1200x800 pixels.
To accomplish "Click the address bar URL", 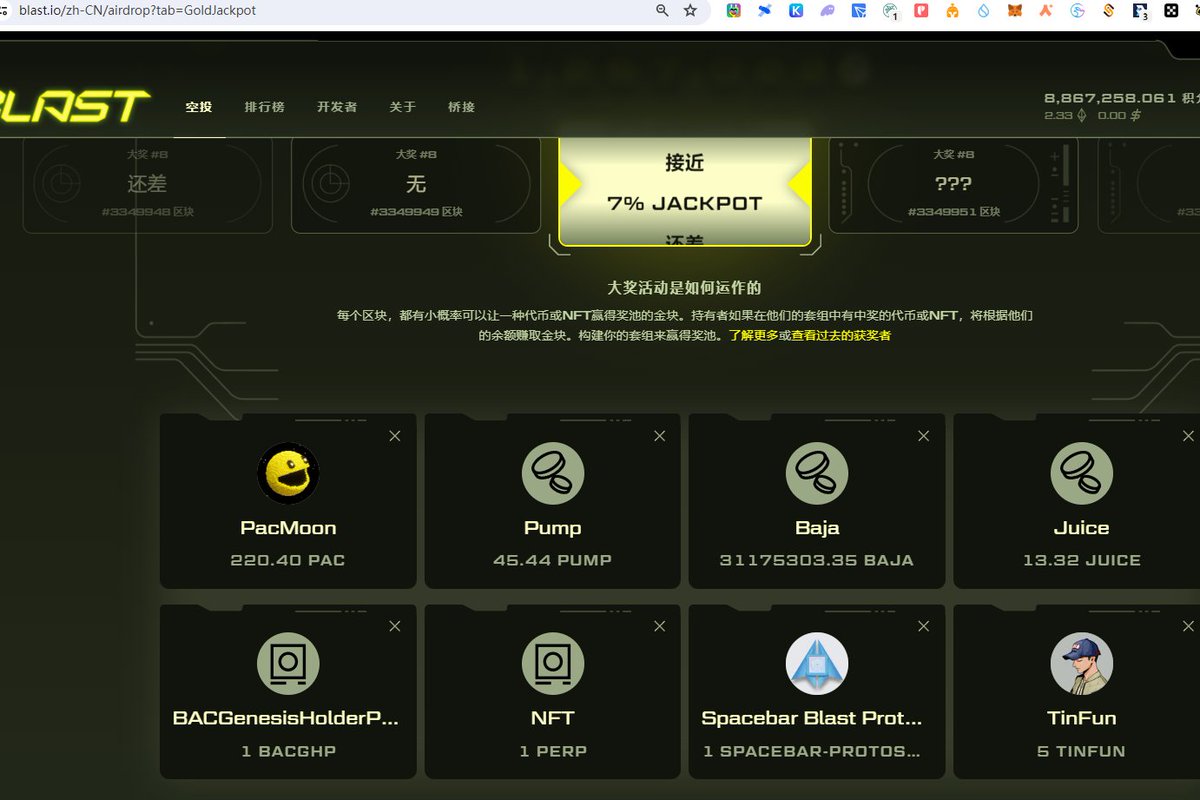I will click(137, 10).
